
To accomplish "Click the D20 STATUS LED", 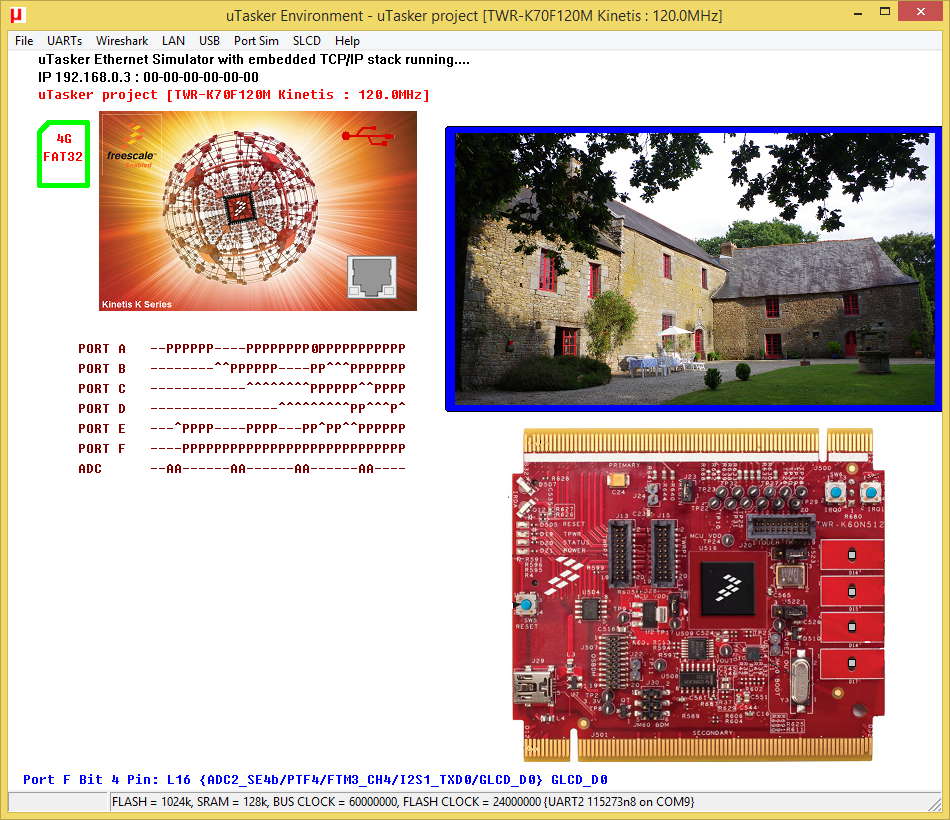I will pos(523,542).
